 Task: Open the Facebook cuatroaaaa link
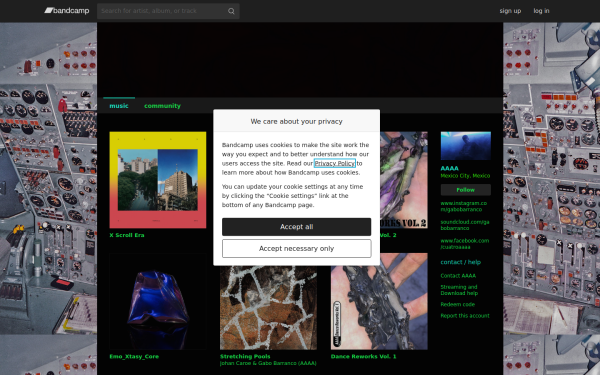point(465,244)
